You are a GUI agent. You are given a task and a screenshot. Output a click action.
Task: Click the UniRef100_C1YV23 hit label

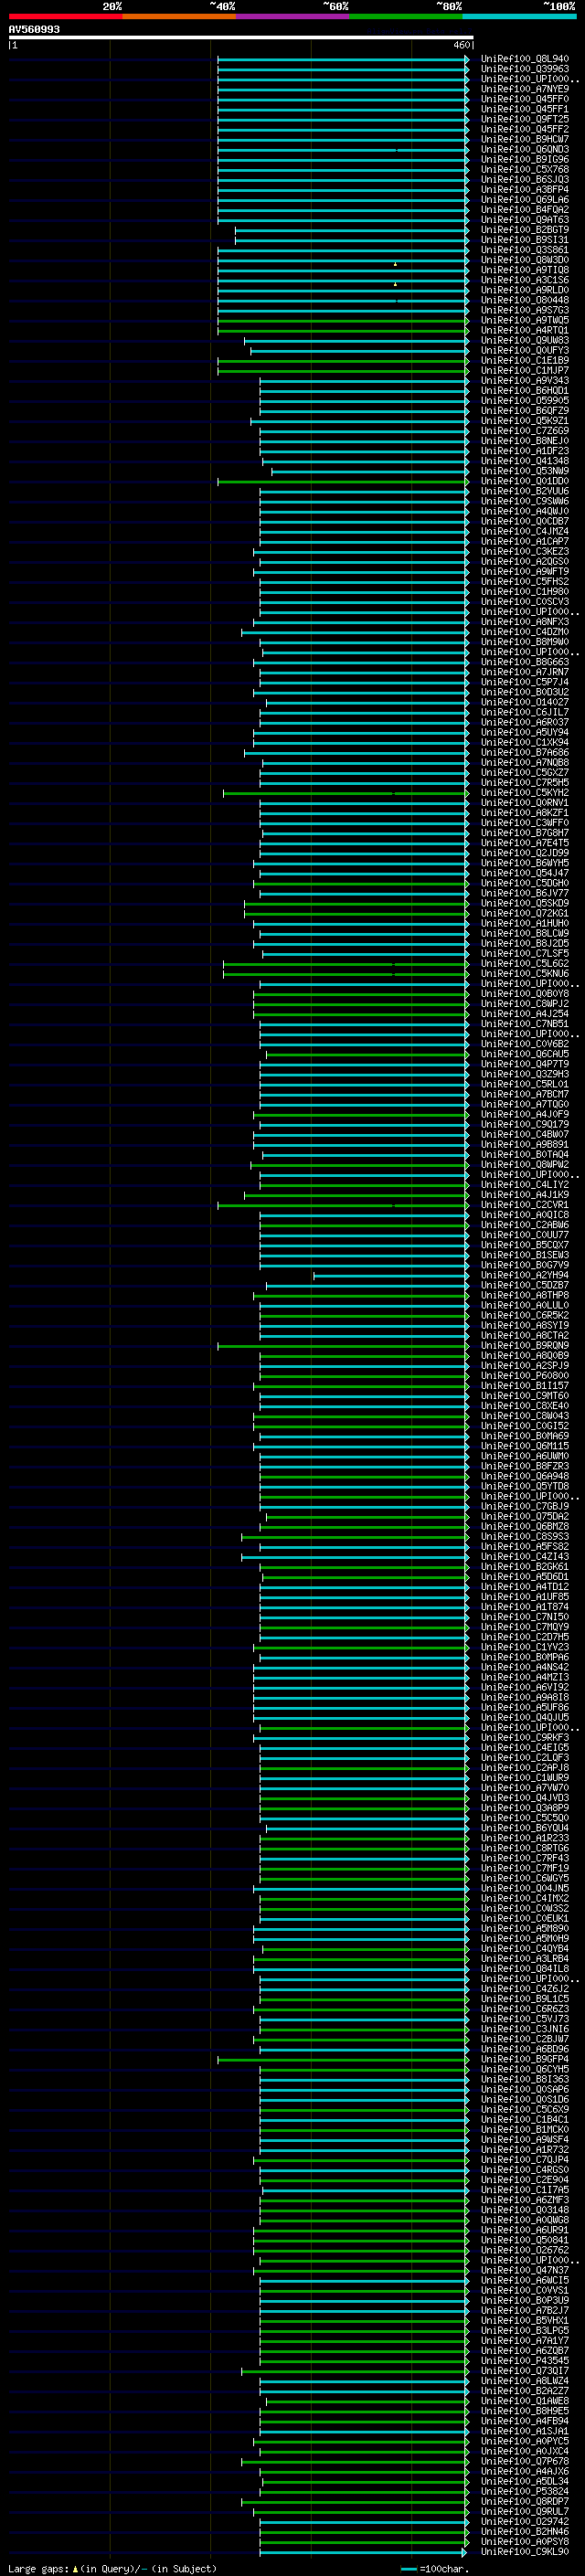click(524, 1647)
